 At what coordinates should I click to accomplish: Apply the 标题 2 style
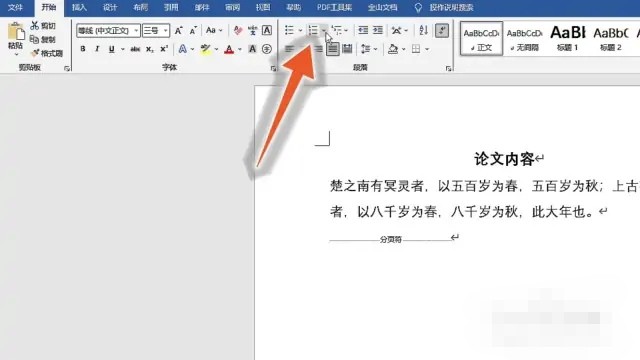611,38
